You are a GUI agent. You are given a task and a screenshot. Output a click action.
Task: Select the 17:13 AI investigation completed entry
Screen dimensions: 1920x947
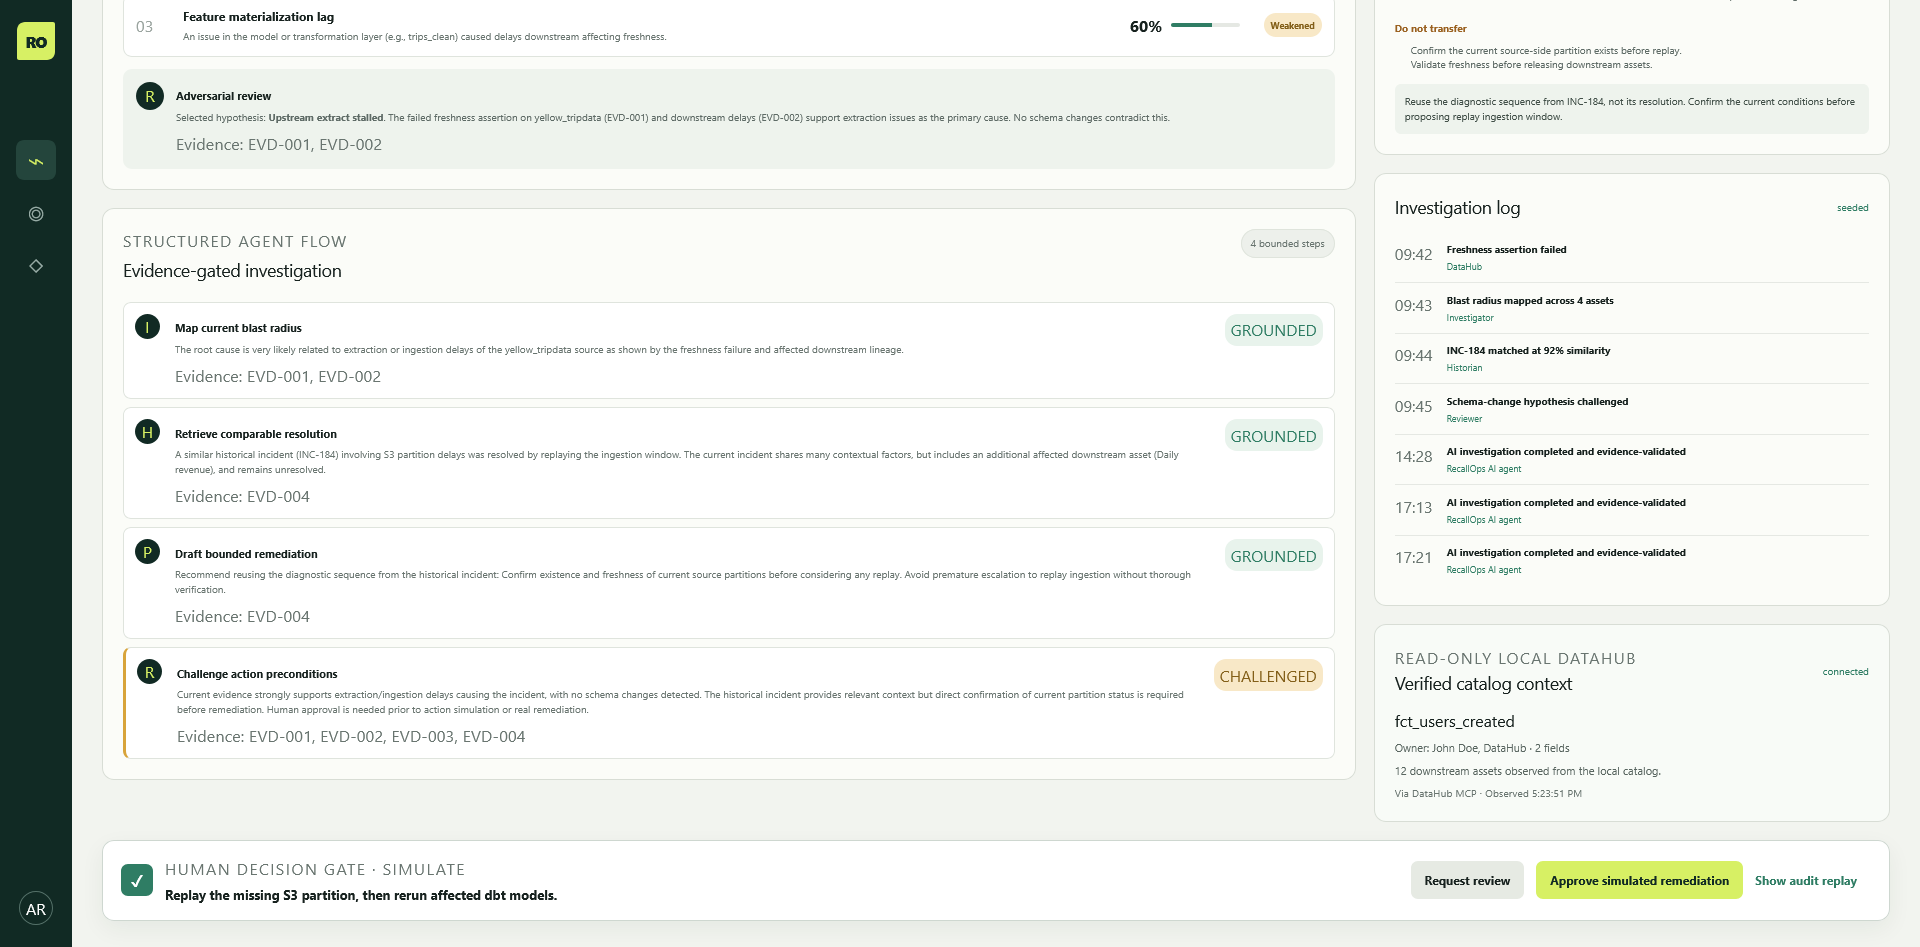pos(1631,510)
